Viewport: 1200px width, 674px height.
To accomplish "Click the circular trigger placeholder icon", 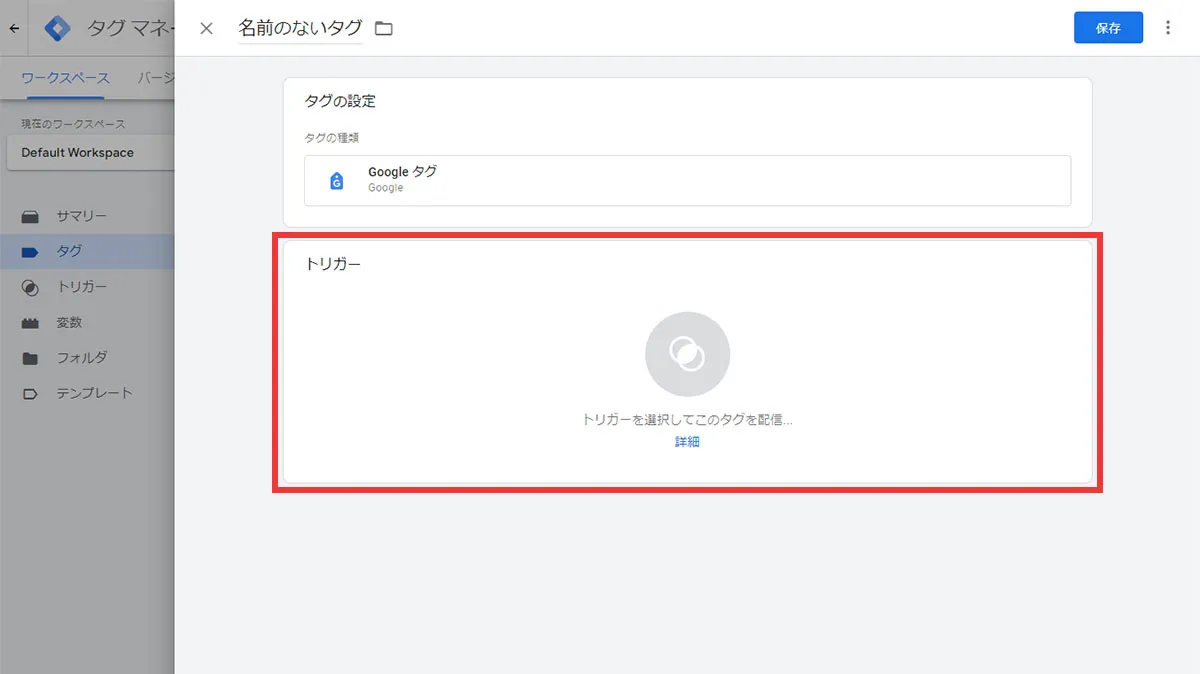I will 687,354.
